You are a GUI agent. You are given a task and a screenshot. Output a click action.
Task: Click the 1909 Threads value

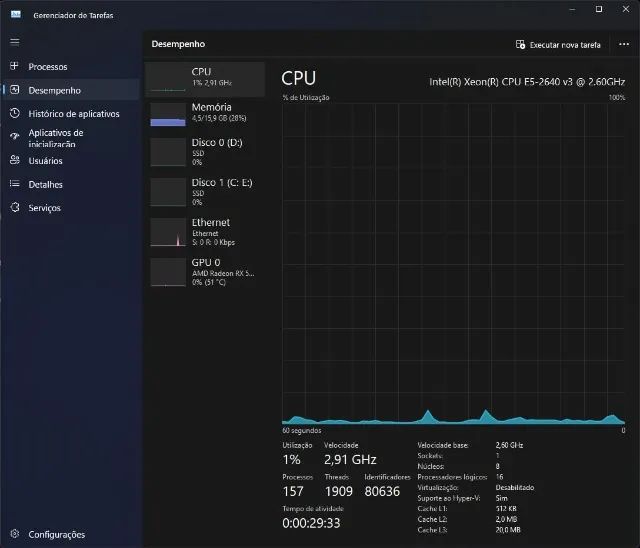[x=339, y=491]
